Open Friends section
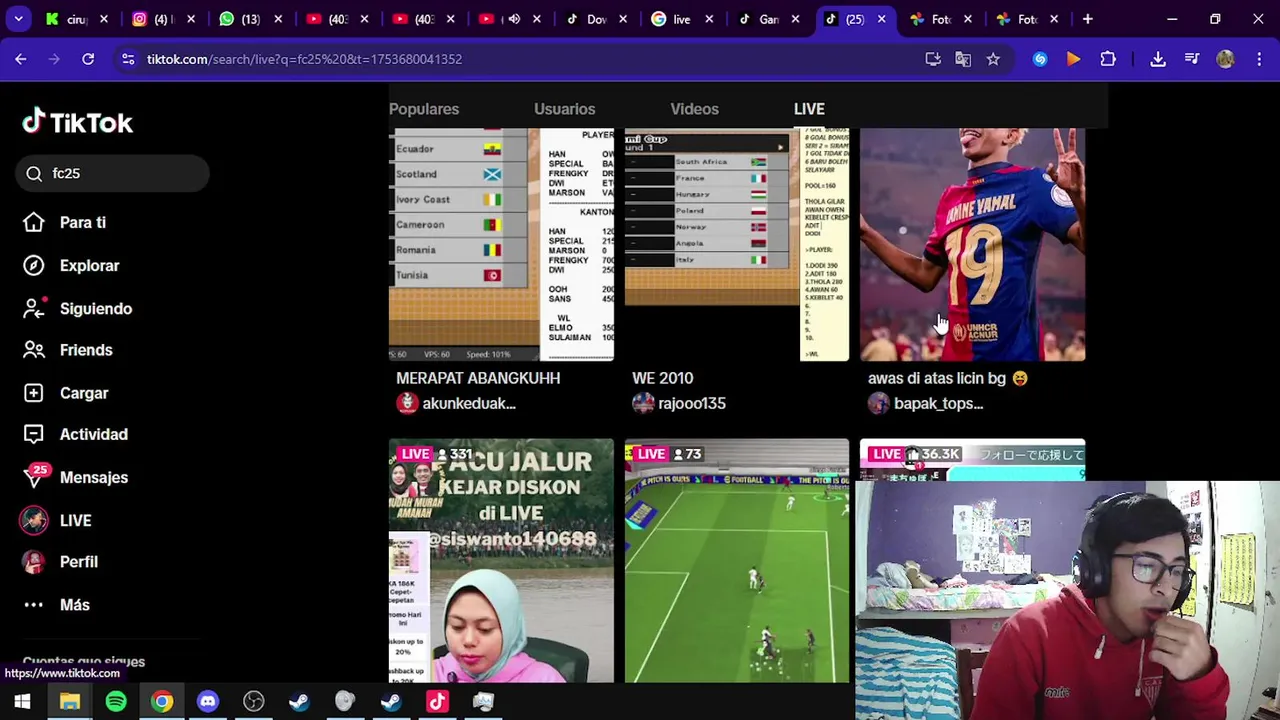1280x720 pixels. coord(68,350)
